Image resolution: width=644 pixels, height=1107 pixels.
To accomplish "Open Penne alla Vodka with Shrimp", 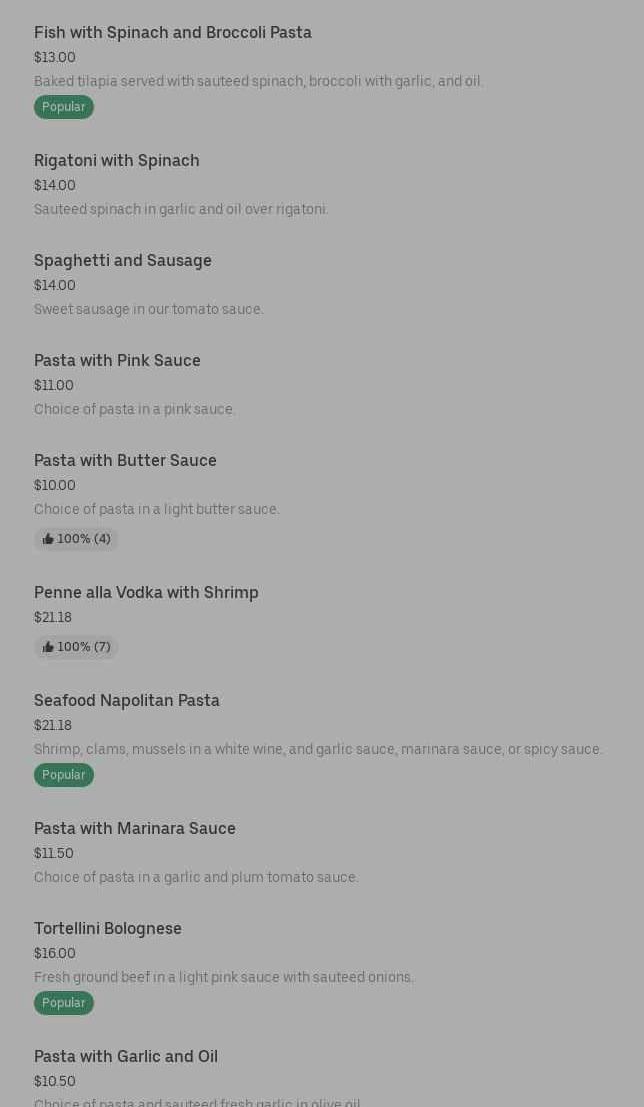I will coord(146,592).
